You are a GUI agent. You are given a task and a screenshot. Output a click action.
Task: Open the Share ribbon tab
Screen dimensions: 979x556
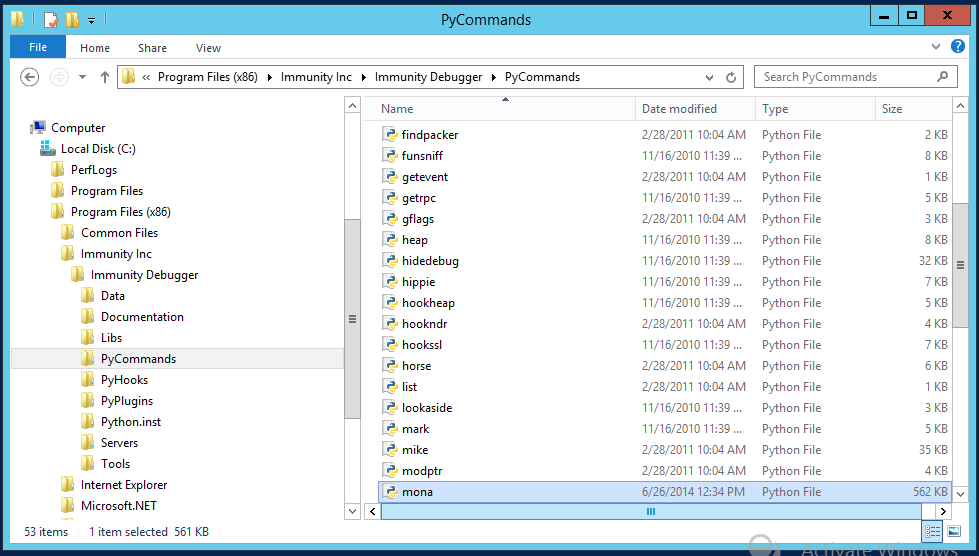coord(152,48)
